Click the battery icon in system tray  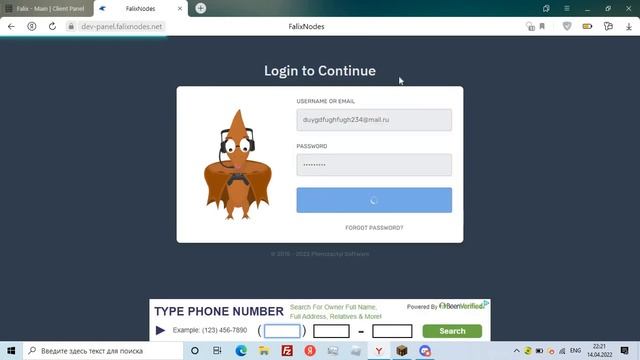(x=539, y=351)
